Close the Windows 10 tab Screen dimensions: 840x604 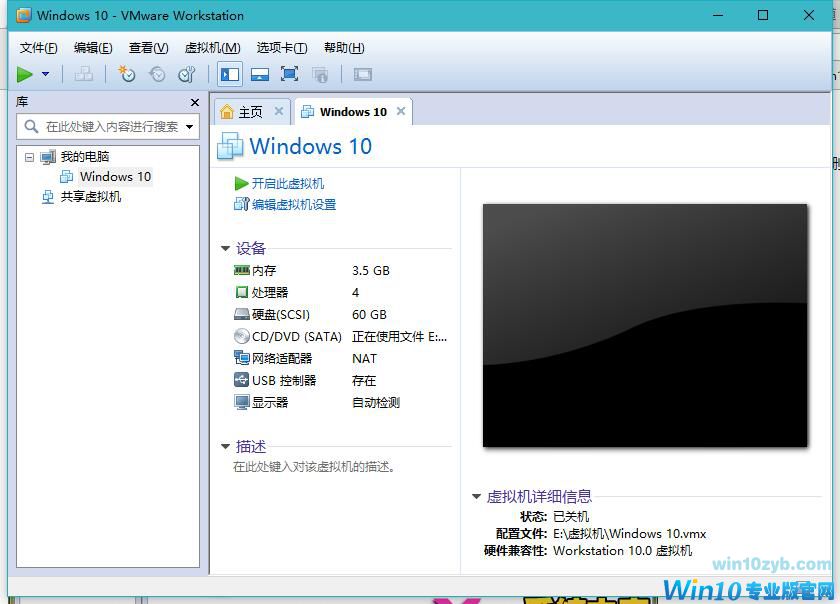[x=401, y=111]
